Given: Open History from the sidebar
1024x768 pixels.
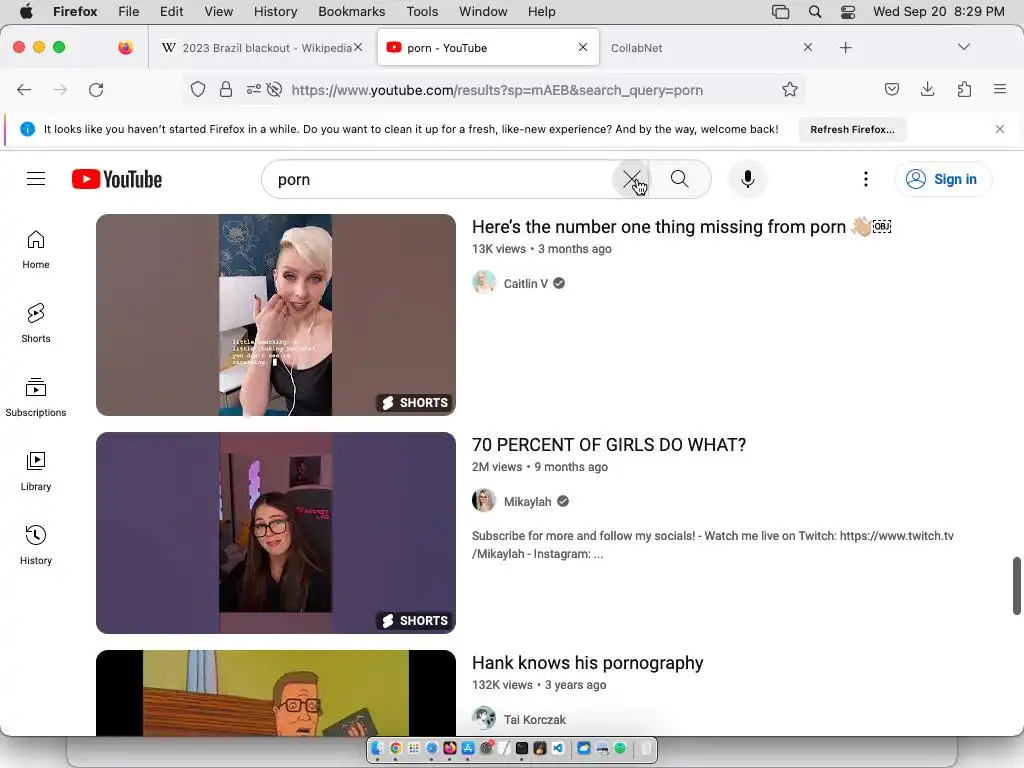Looking at the screenshot, I should pyautogui.click(x=36, y=545).
